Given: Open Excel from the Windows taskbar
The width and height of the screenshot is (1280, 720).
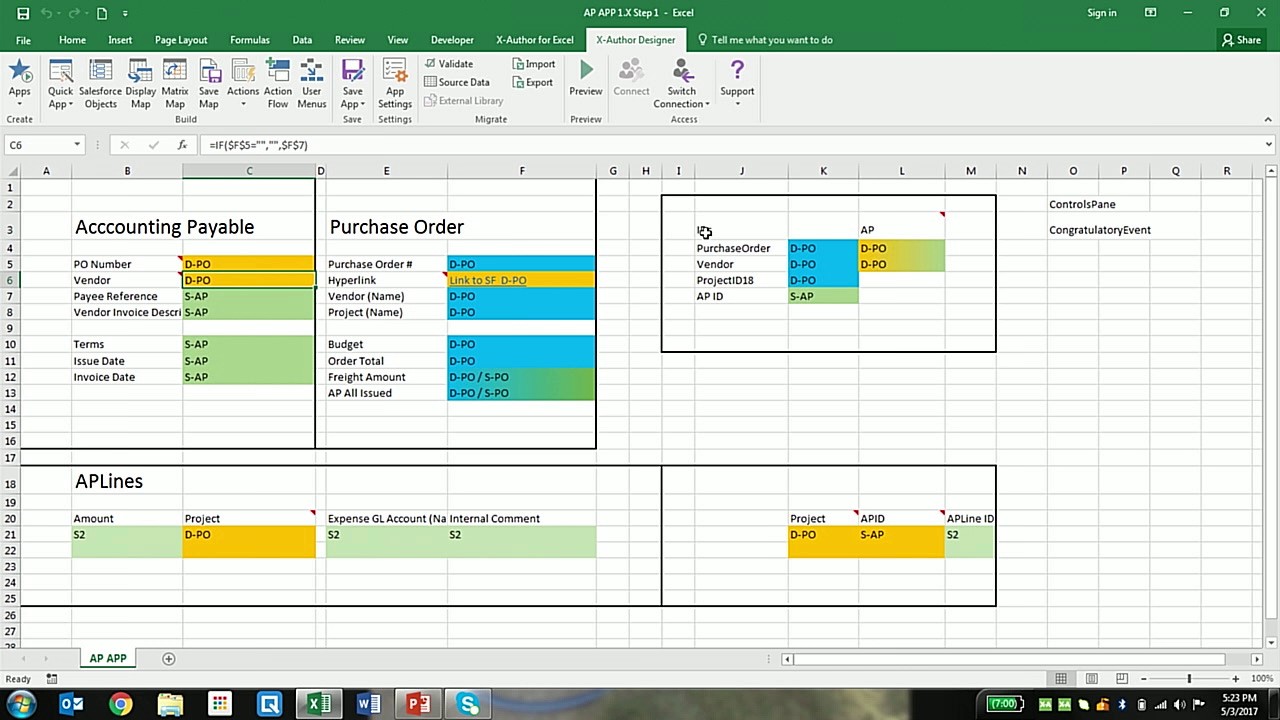Looking at the screenshot, I should 318,704.
